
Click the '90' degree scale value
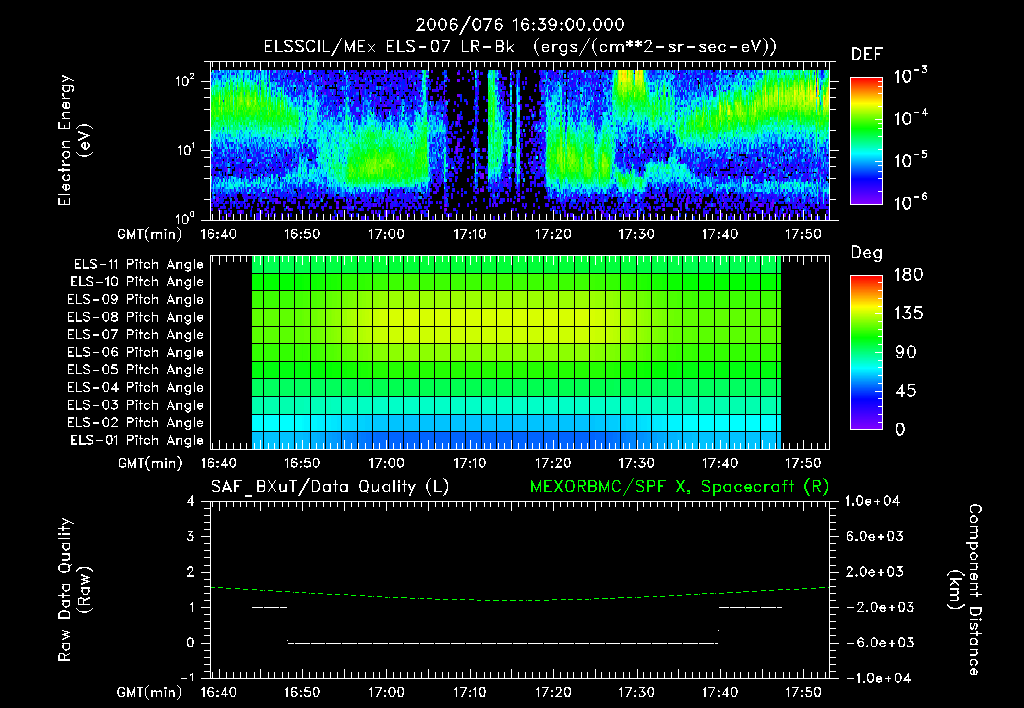[906, 352]
